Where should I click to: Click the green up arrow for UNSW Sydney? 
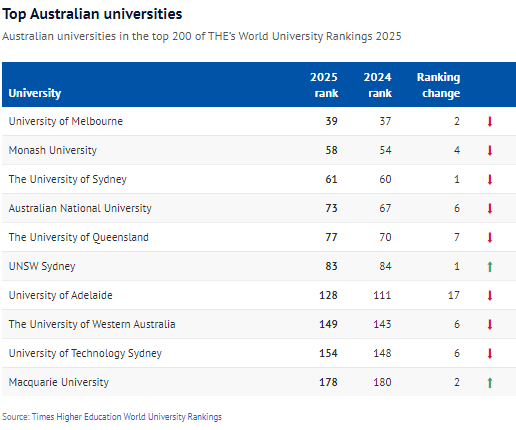click(x=490, y=266)
